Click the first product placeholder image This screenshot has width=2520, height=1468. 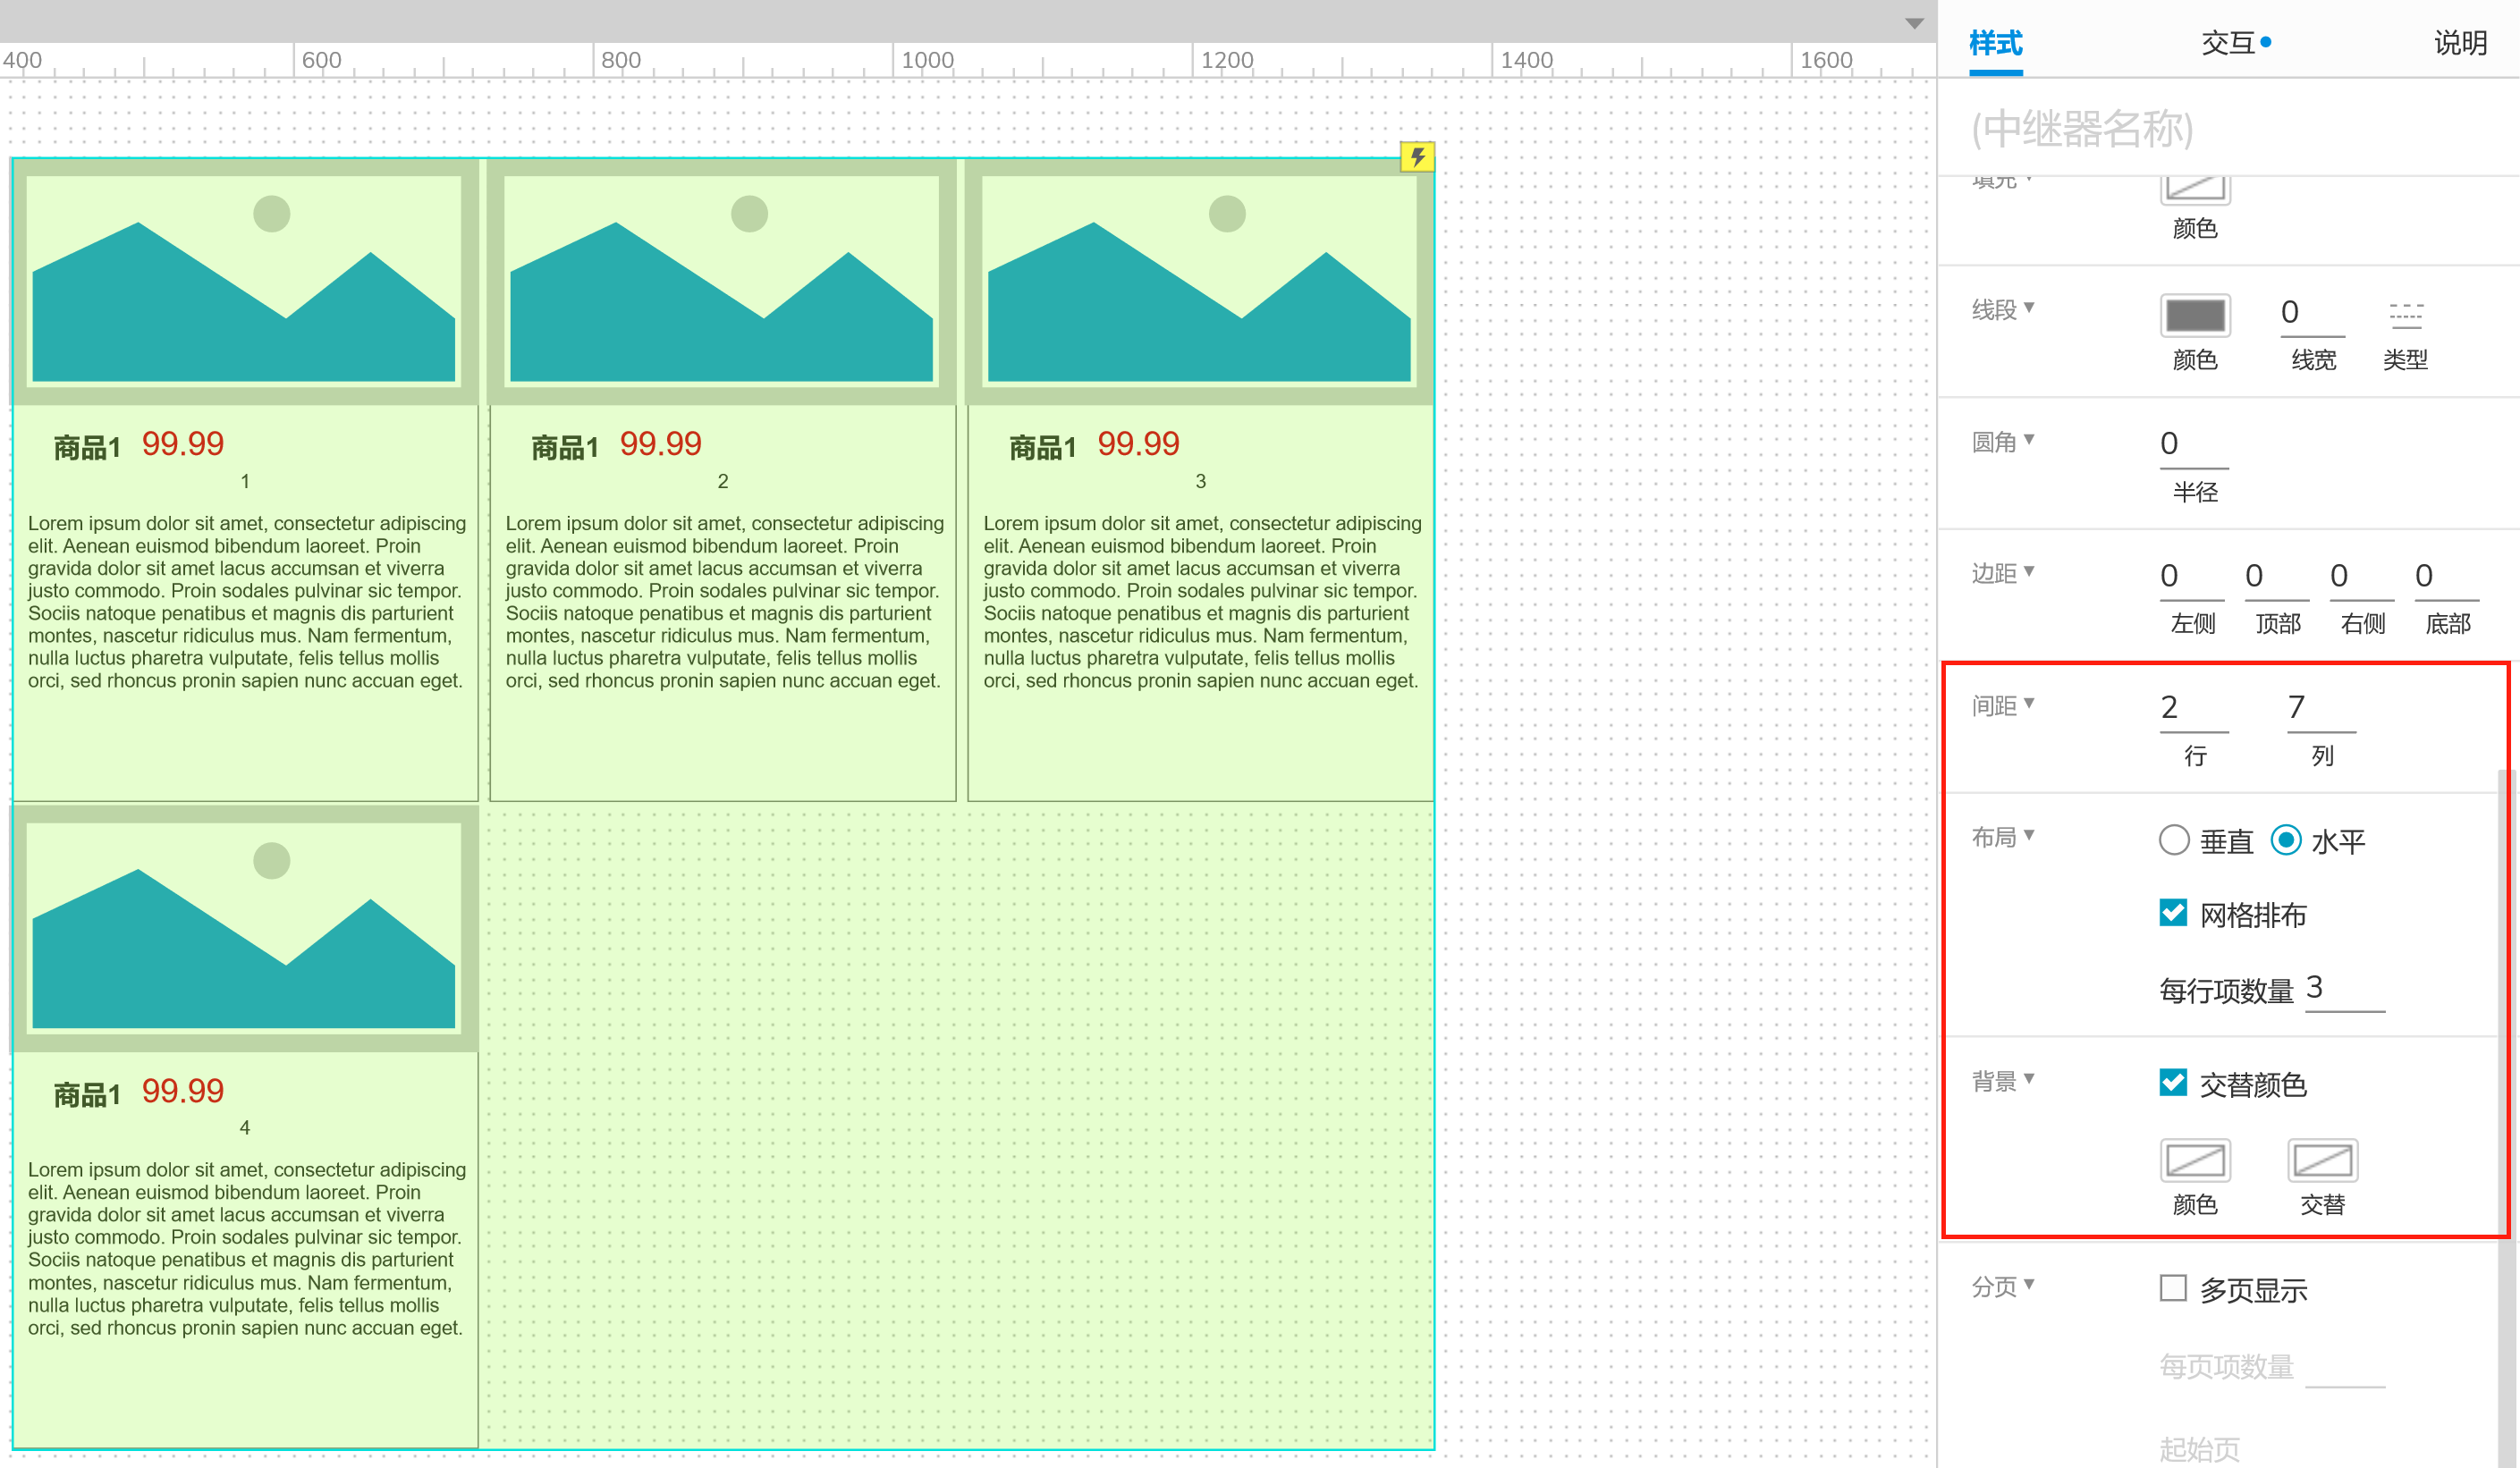coord(244,281)
